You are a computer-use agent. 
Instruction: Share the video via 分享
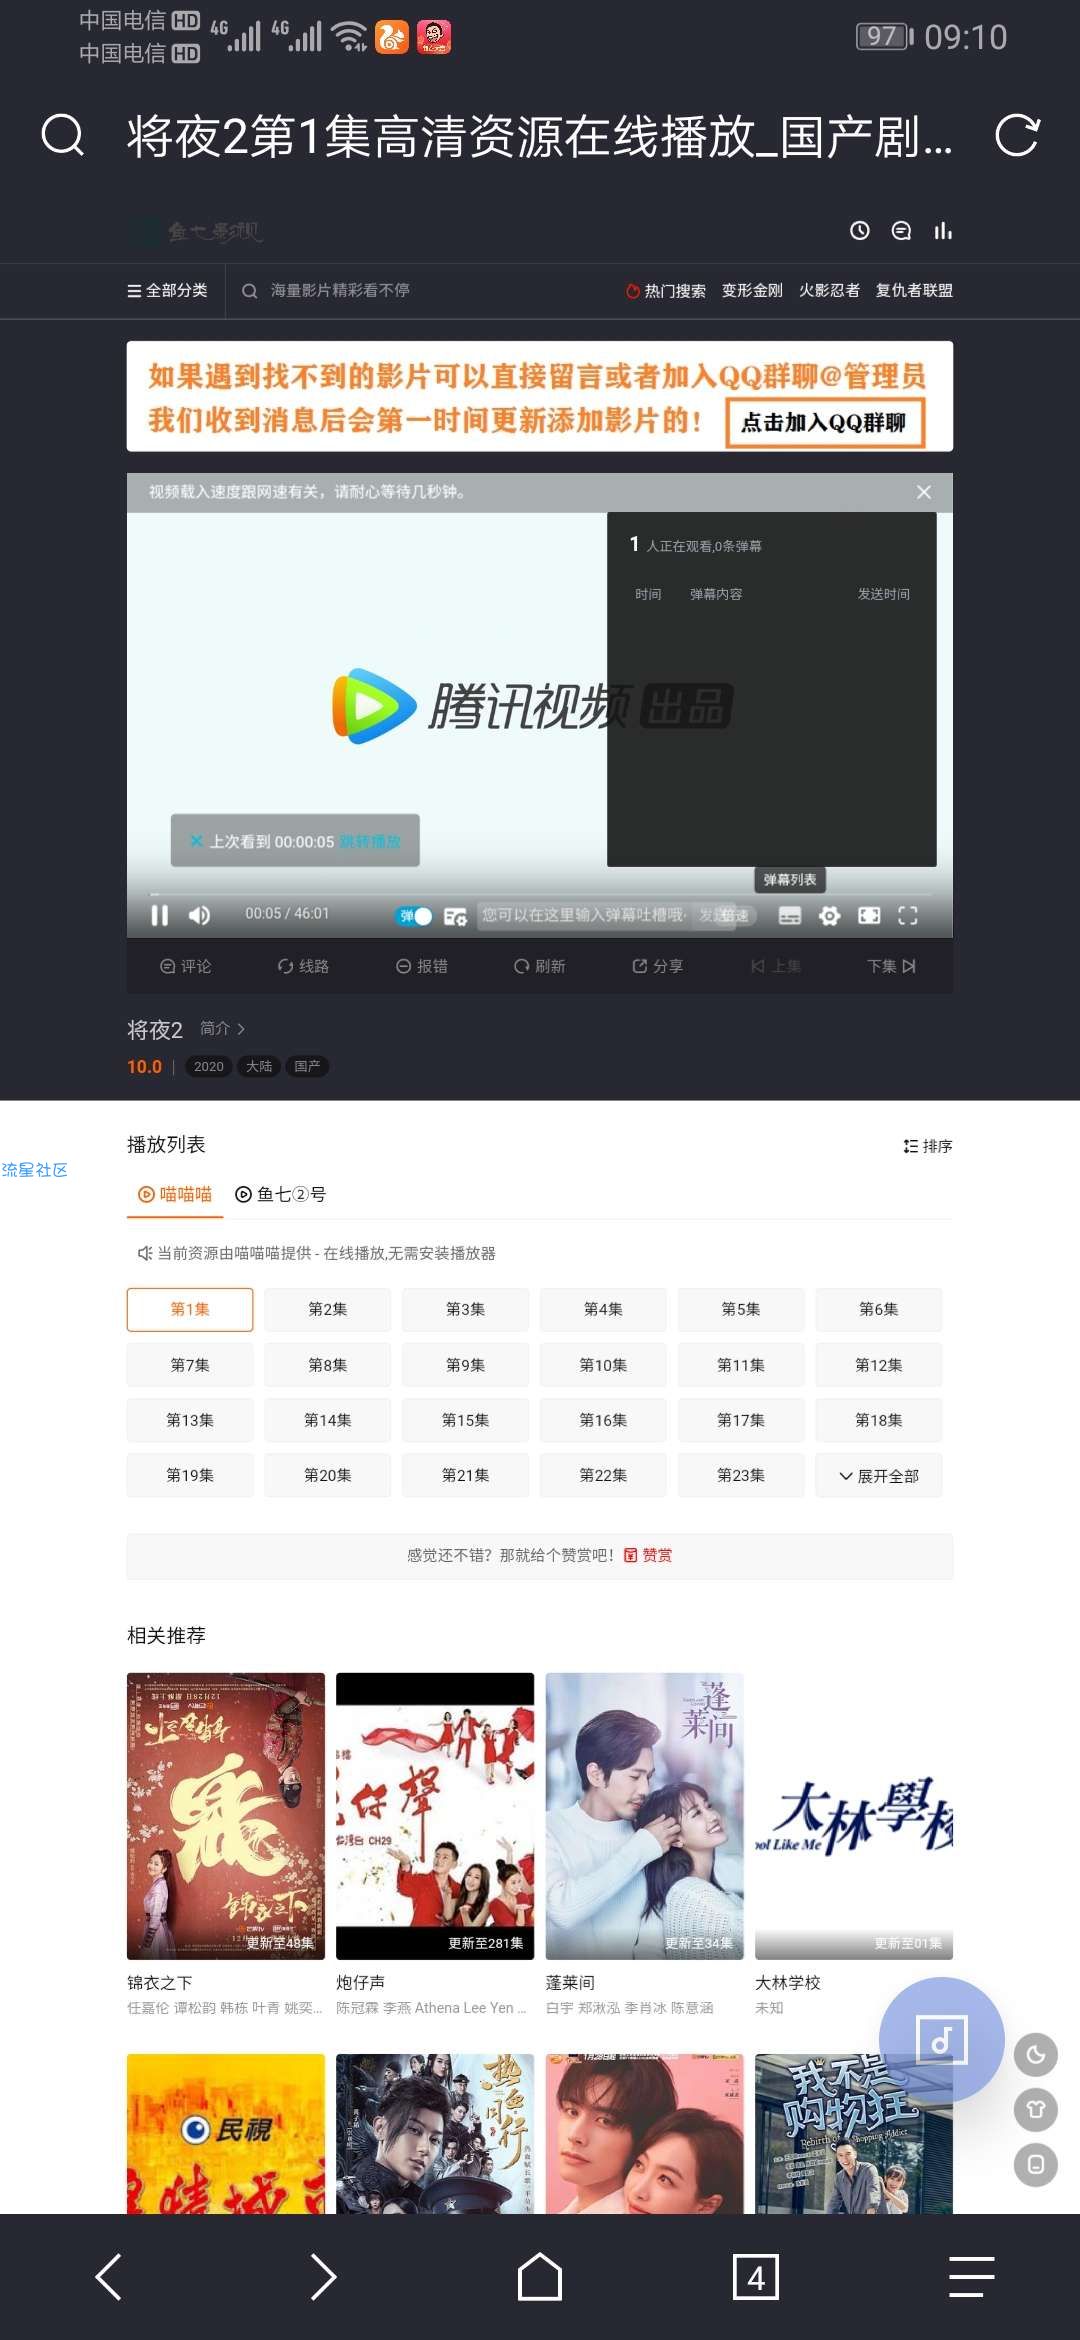tap(658, 966)
